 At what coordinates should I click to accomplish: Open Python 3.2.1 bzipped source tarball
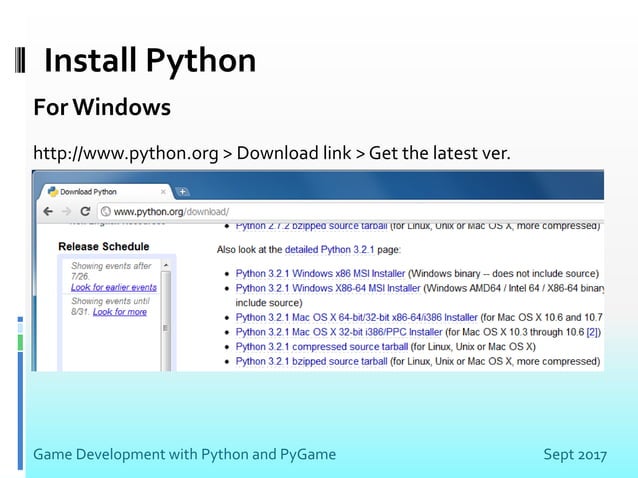tap(311, 361)
